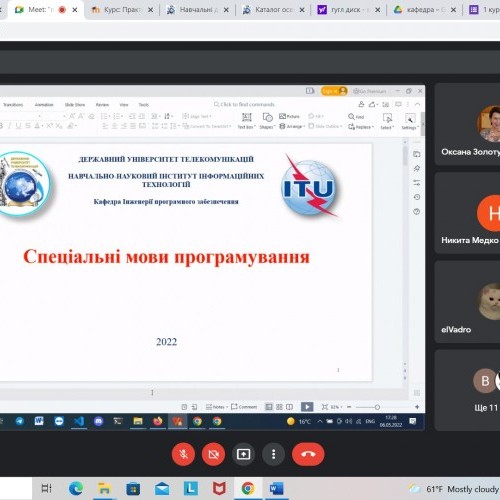Open VS Code in shared screen's taskbar

(79, 421)
